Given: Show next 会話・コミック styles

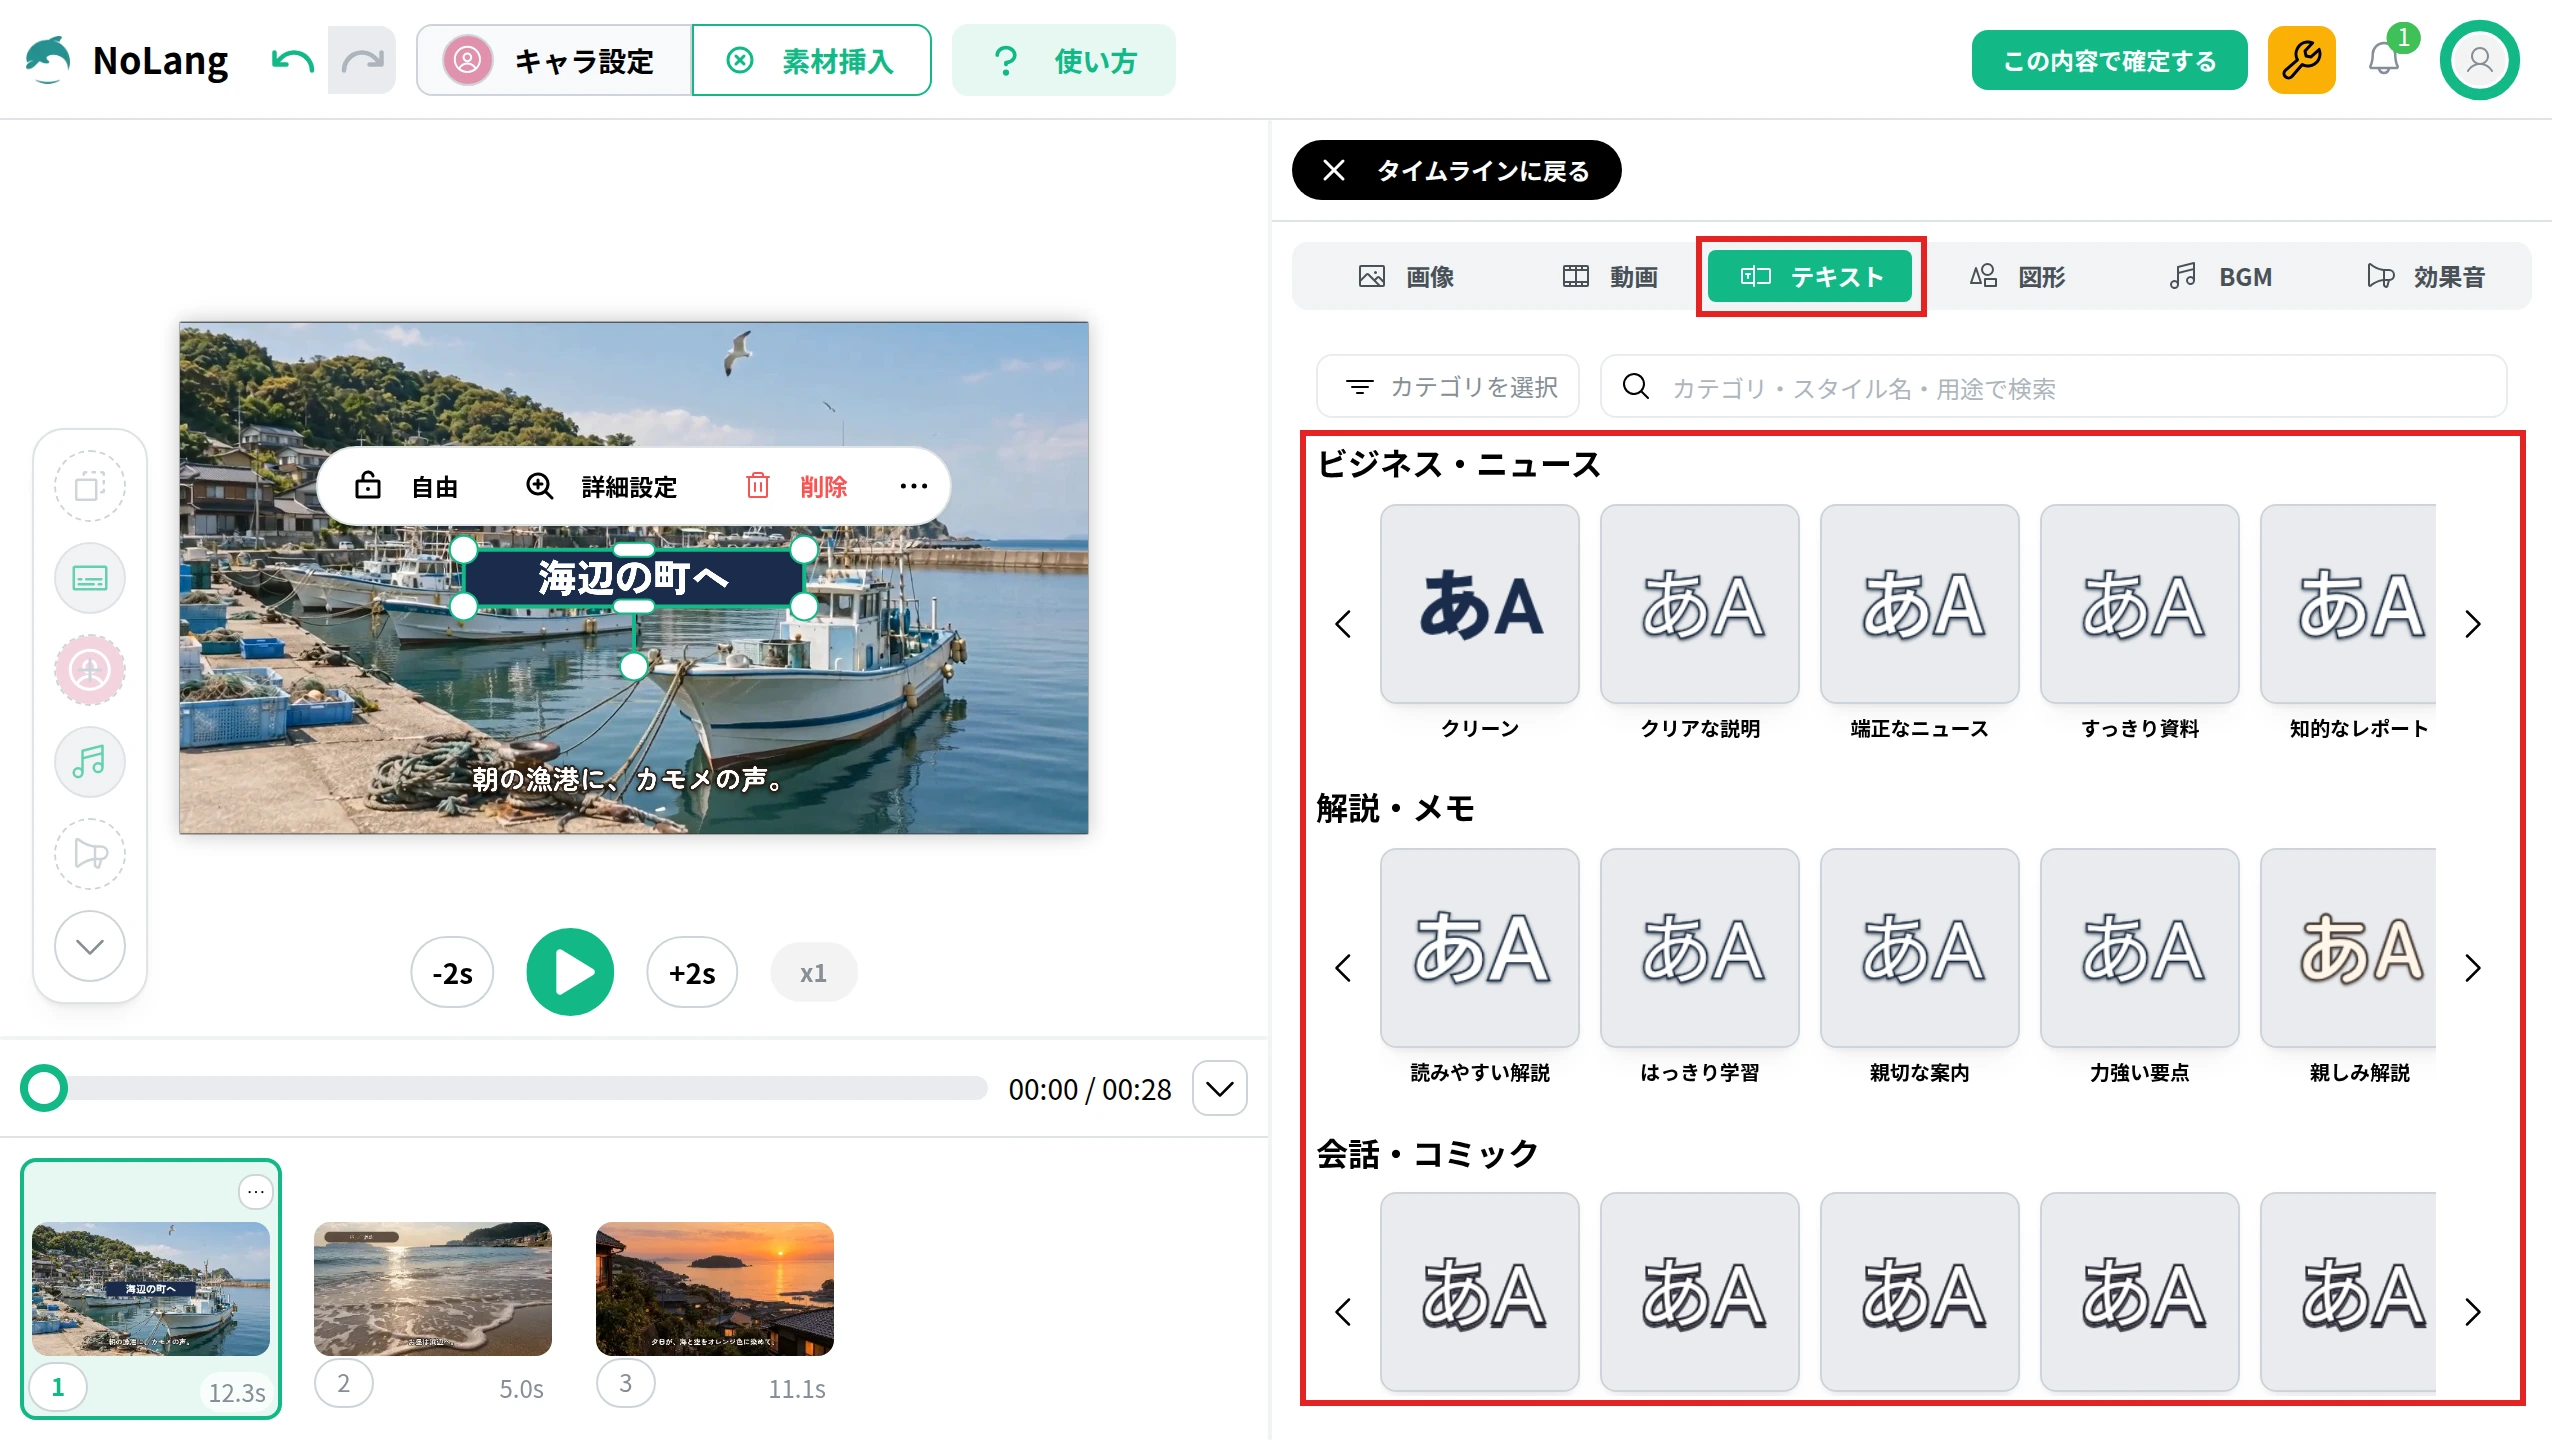Looking at the screenshot, I should coord(2473,1312).
